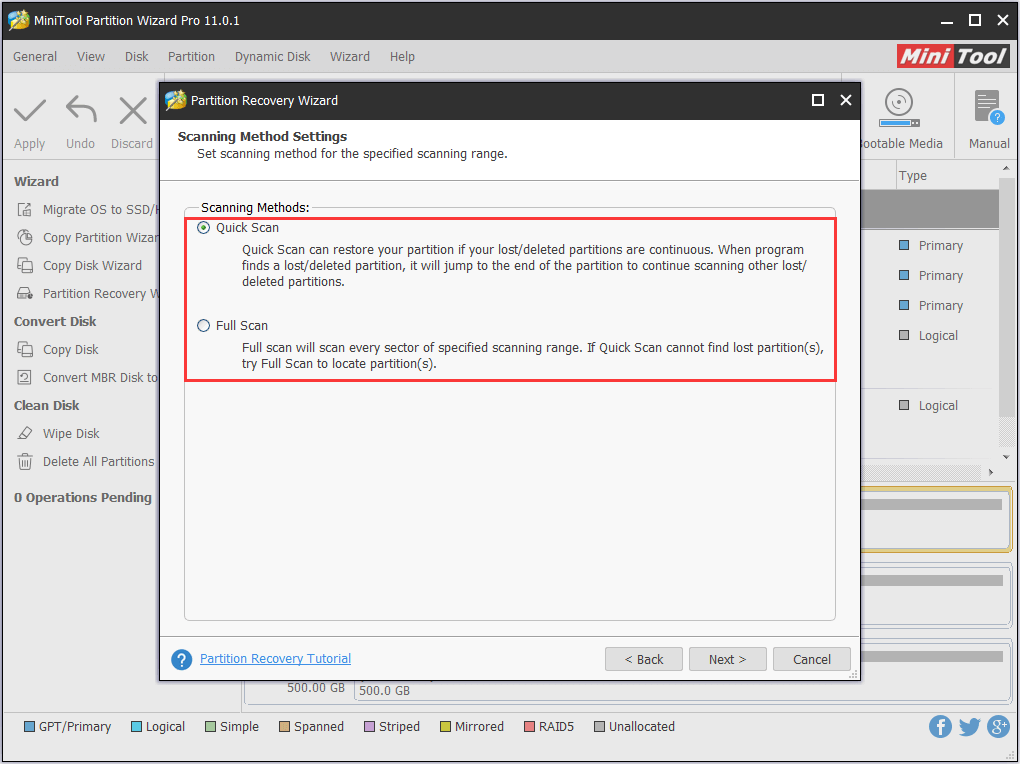Click the Logical legend swatch
This screenshot has width=1020, height=764.
click(137, 726)
